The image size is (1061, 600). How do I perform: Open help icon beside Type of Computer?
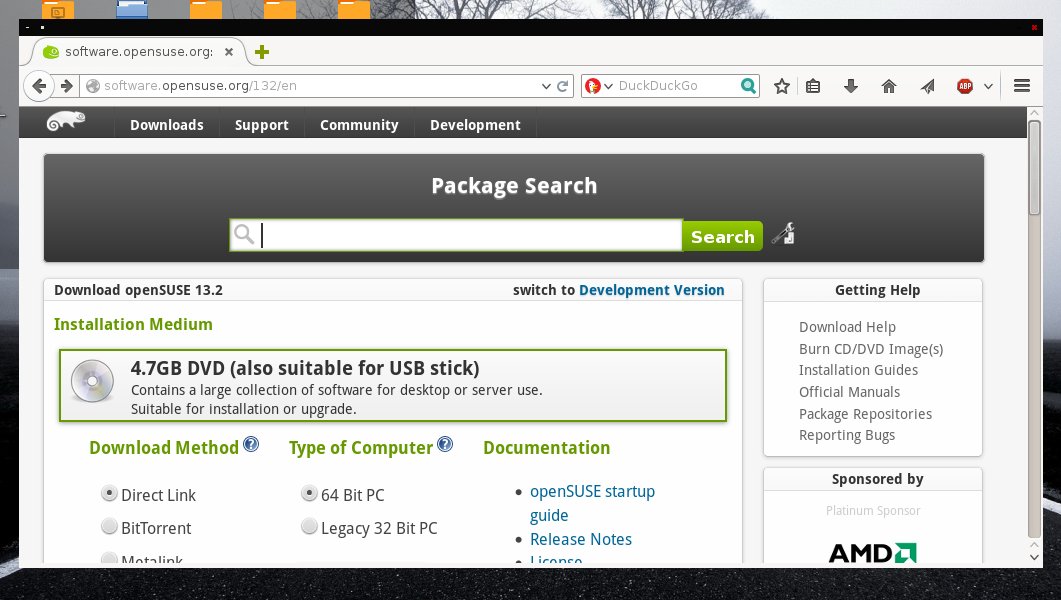[x=445, y=444]
